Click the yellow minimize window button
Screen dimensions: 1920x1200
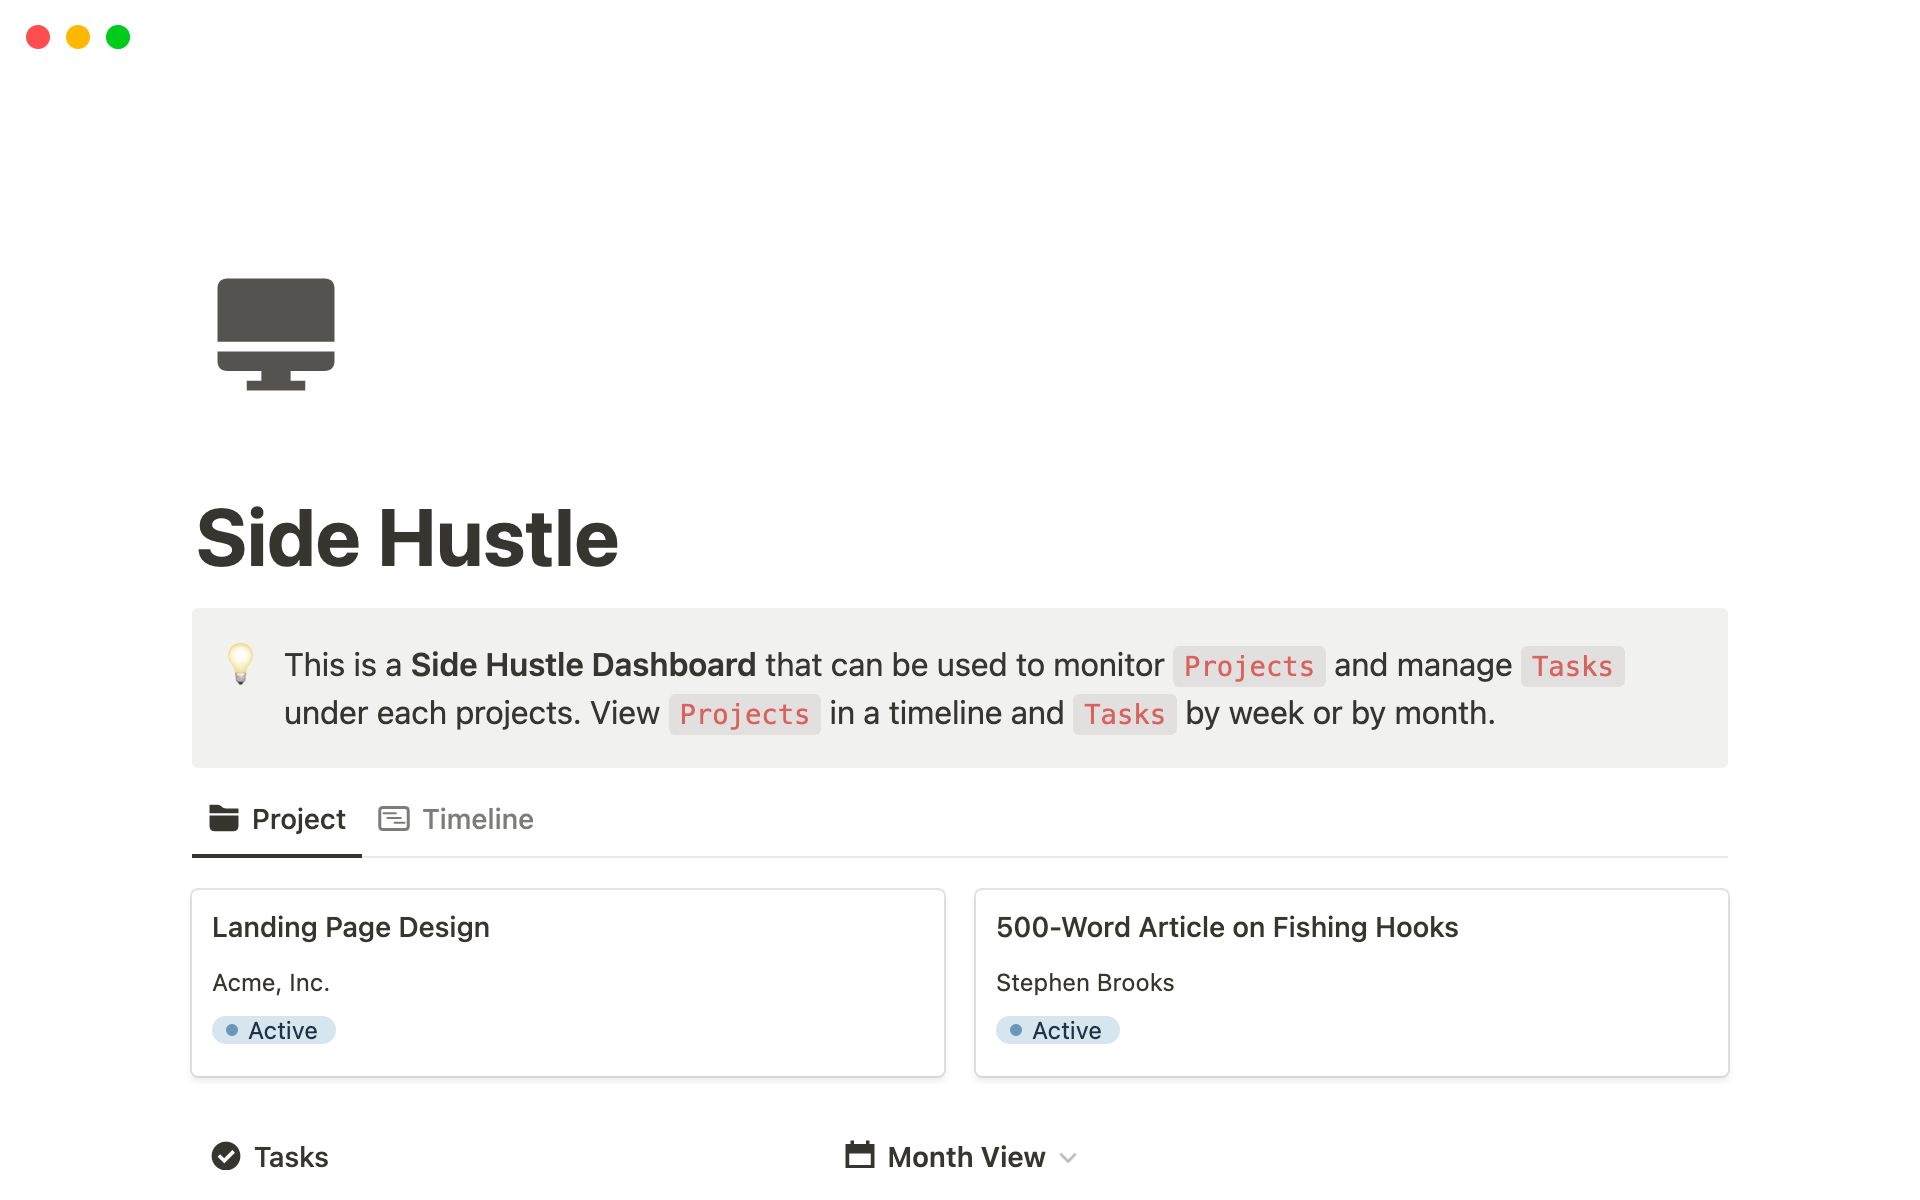coord(78,37)
